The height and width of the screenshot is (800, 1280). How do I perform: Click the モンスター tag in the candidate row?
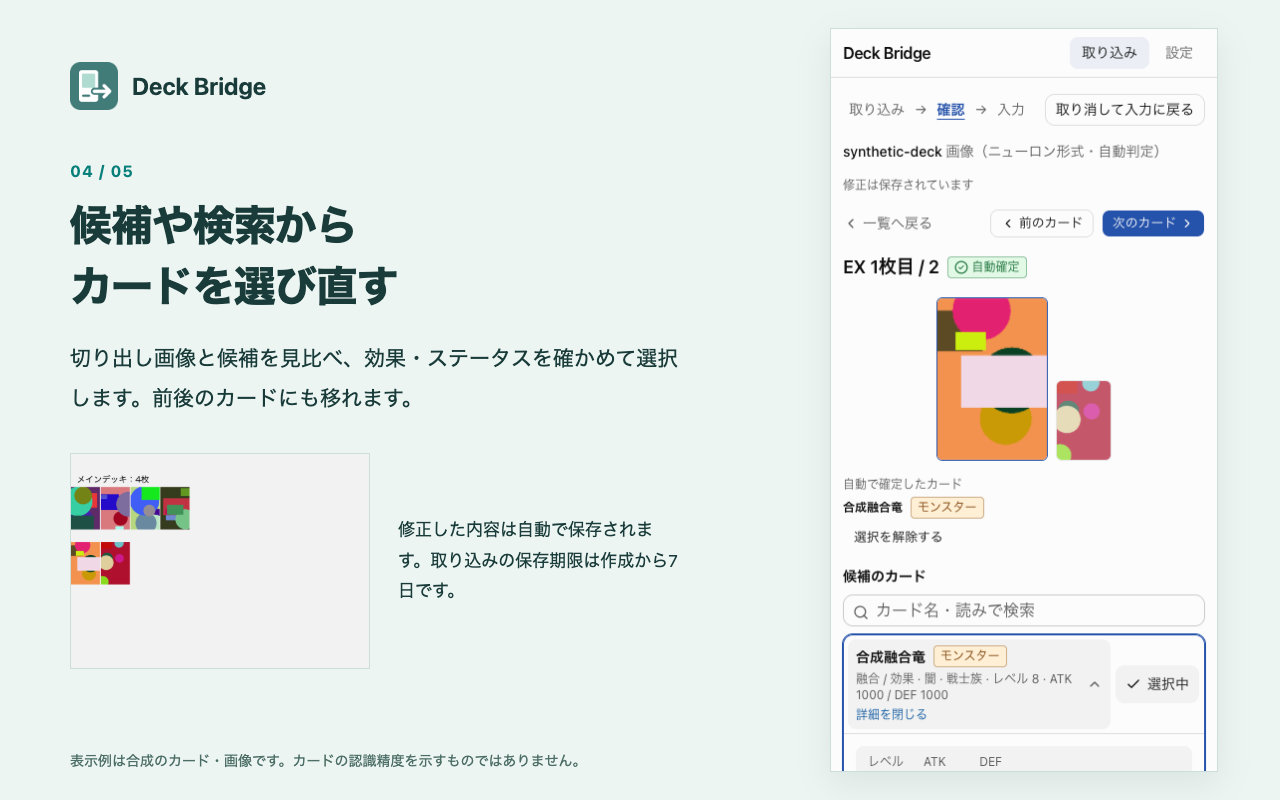970,656
